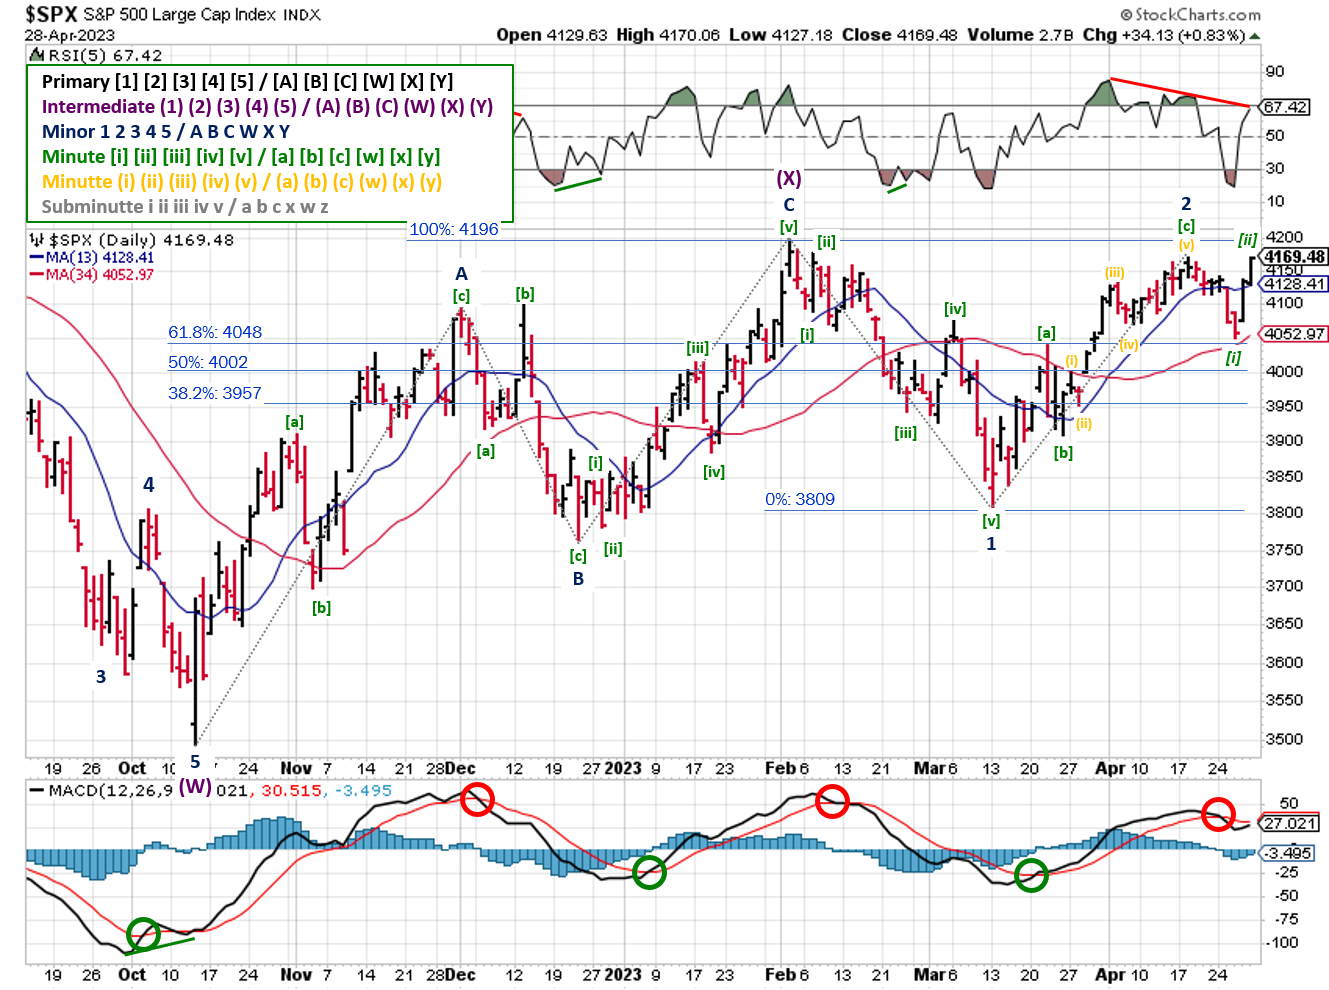
Task: Click the Minor wave degree legend row
Action: pyautogui.click(x=166, y=132)
